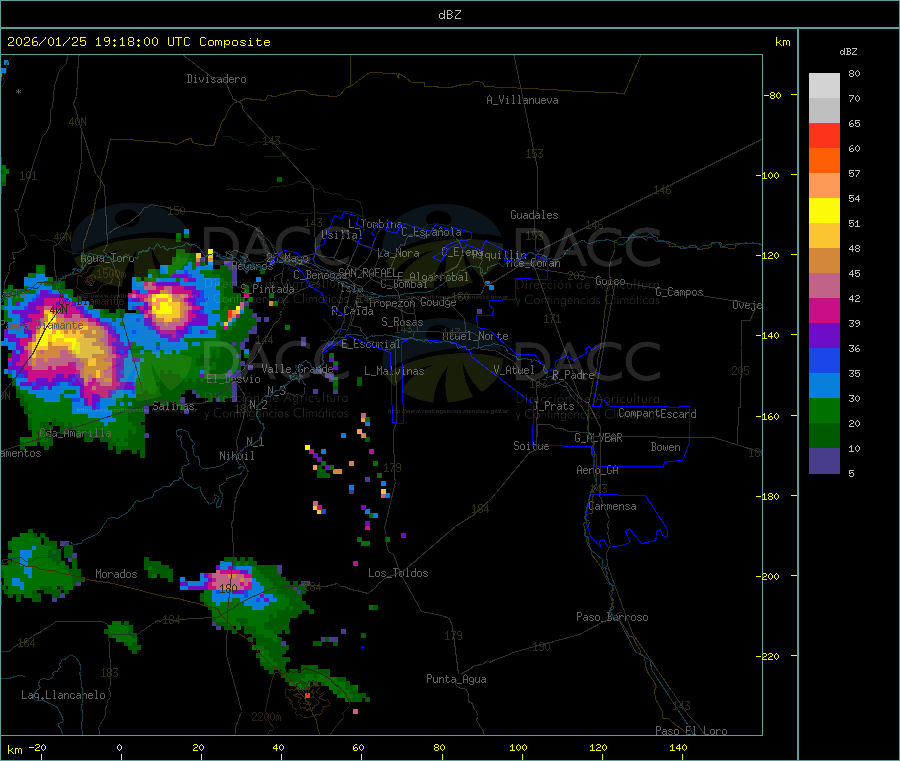Click the Divisadero place label
900x761 pixels.
point(216,79)
